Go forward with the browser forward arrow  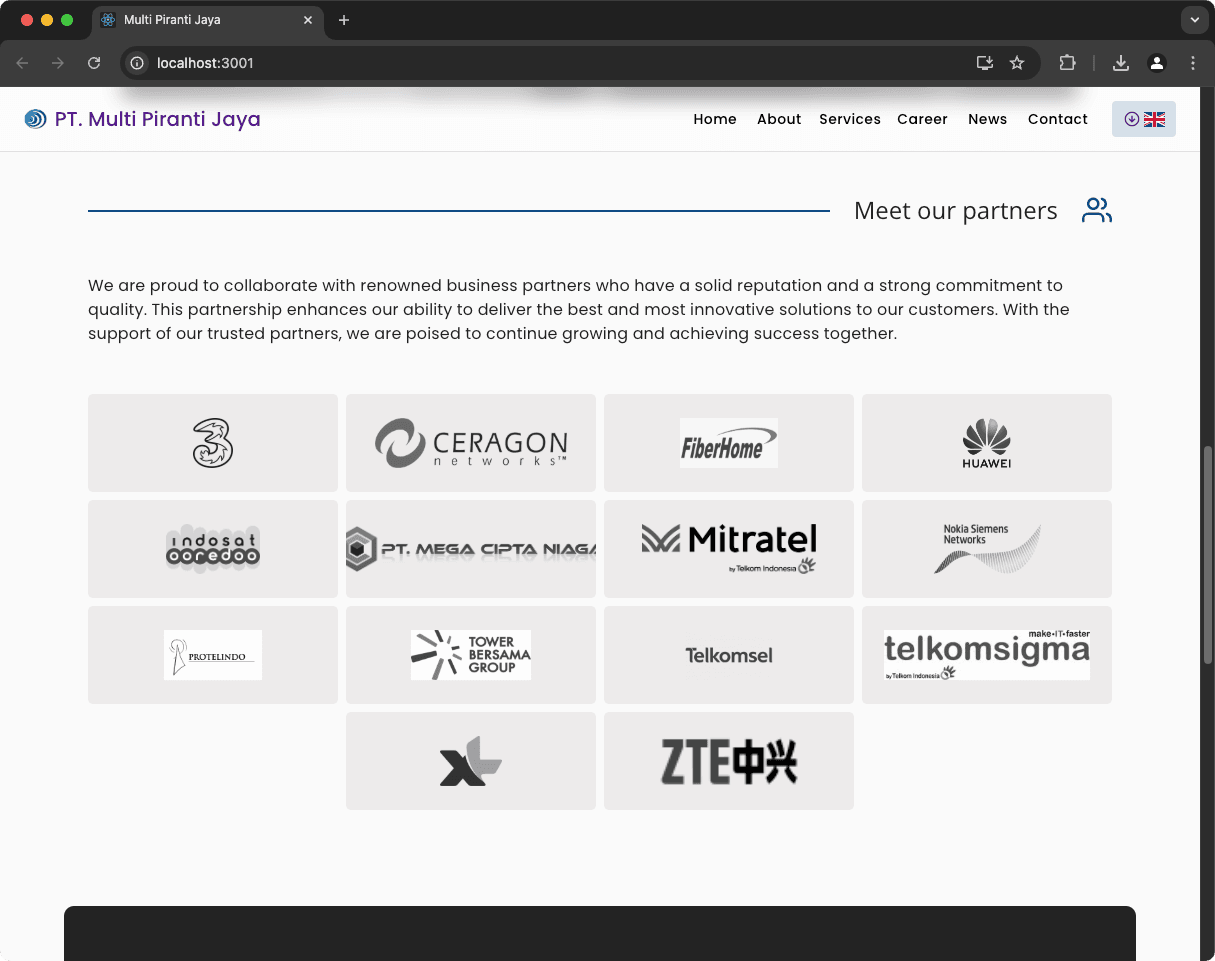coord(58,63)
